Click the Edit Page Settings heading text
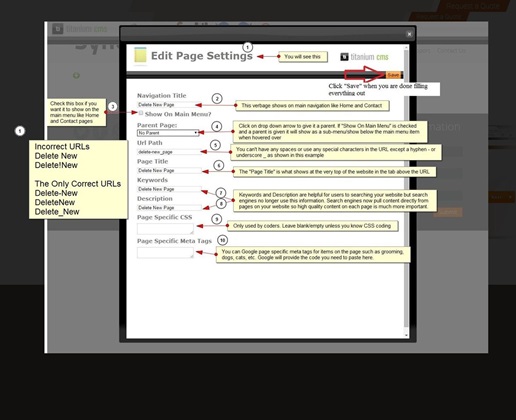The width and height of the screenshot is (516, 420). pos(202,56)
